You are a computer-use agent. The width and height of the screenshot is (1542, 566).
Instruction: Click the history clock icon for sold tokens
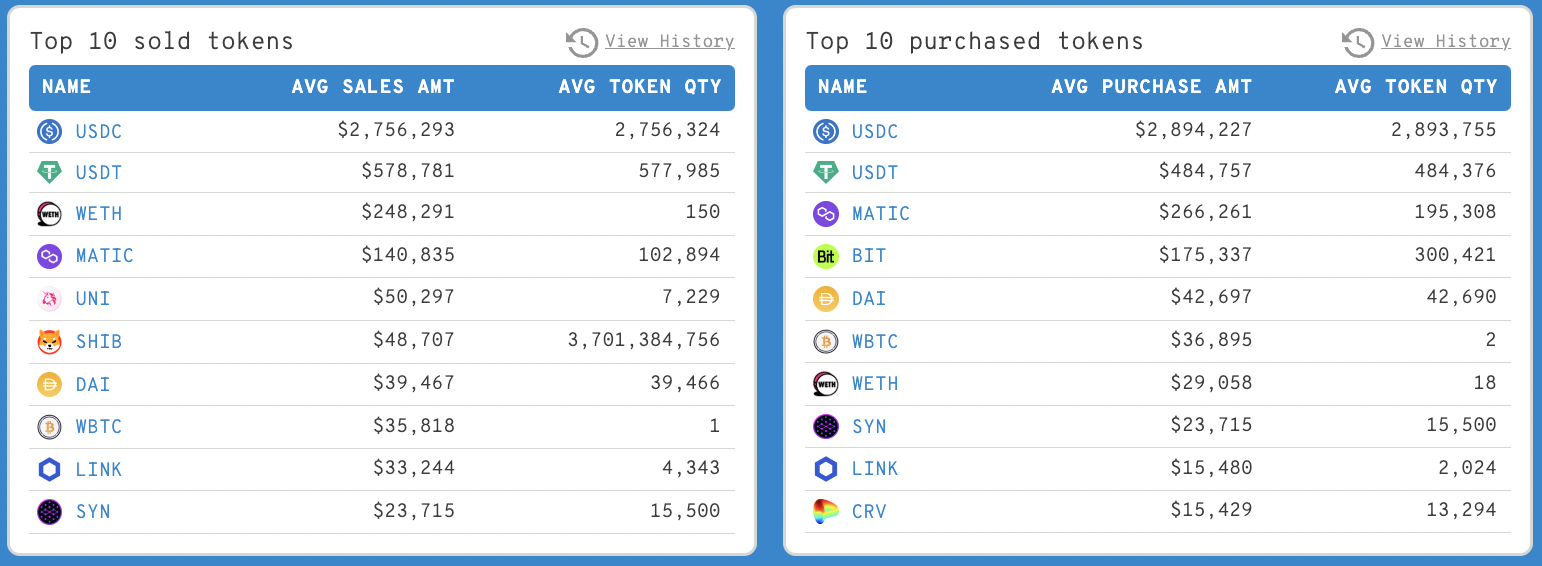pyautogui.click(x=582, y=42)
